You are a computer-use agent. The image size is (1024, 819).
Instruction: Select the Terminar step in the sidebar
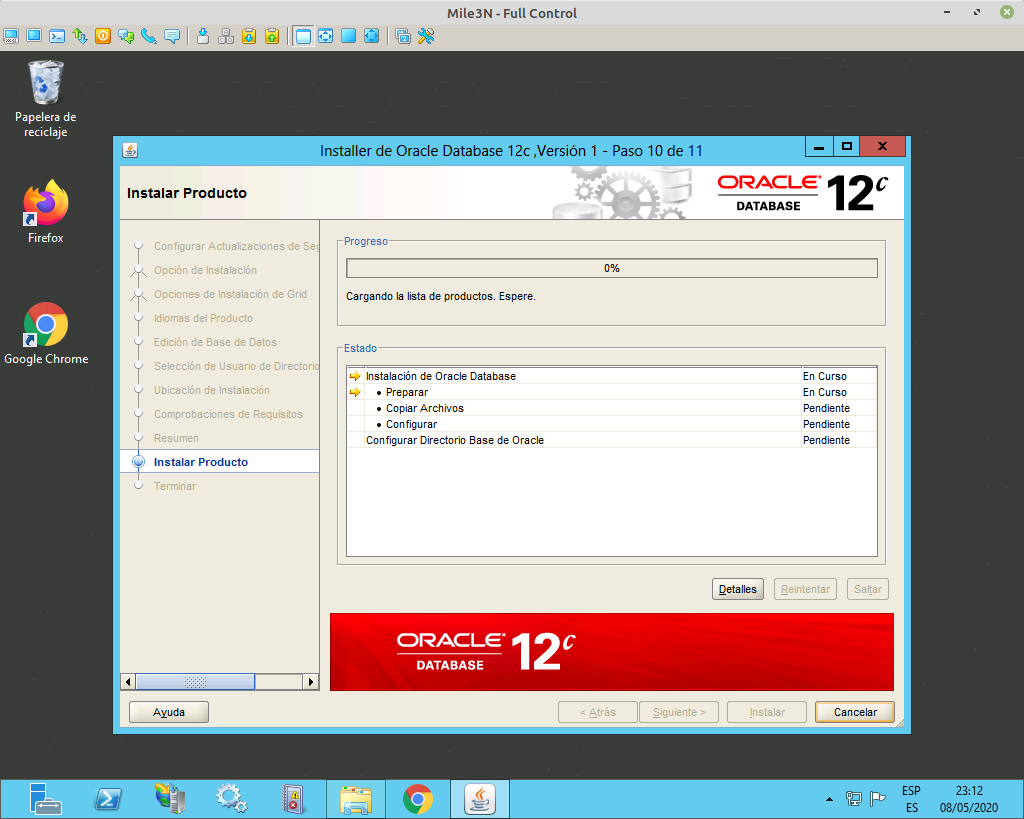[x=175, y=486]
